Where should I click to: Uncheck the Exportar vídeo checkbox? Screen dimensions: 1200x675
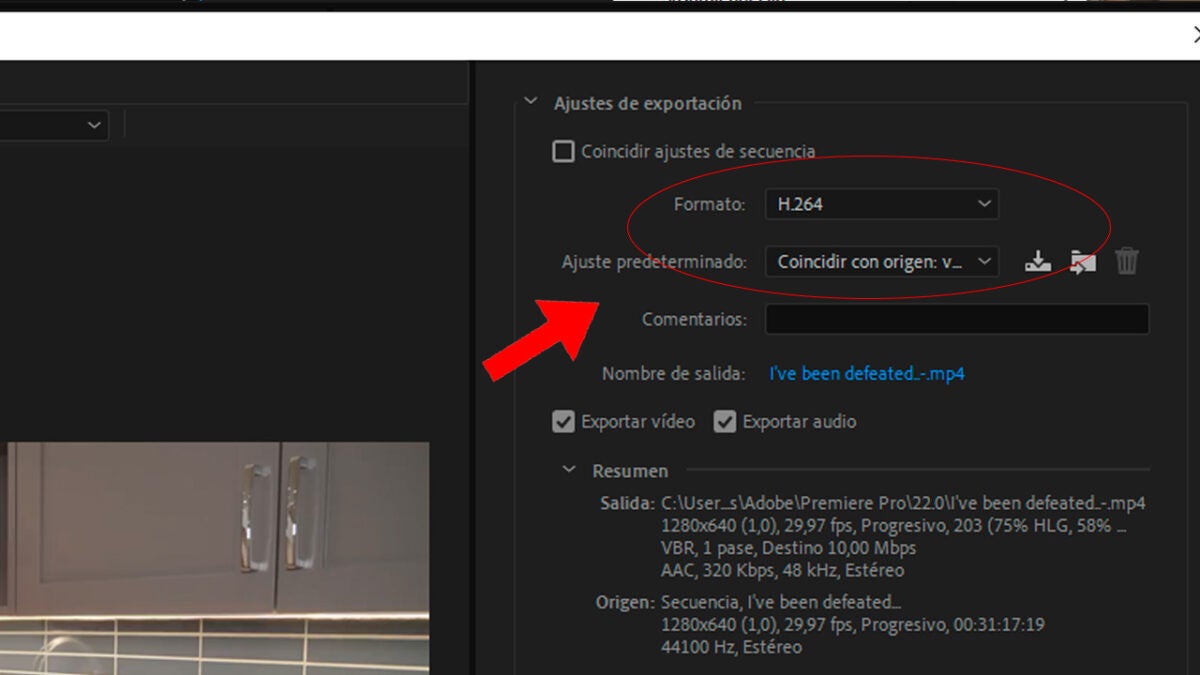[x=564, y=422]
